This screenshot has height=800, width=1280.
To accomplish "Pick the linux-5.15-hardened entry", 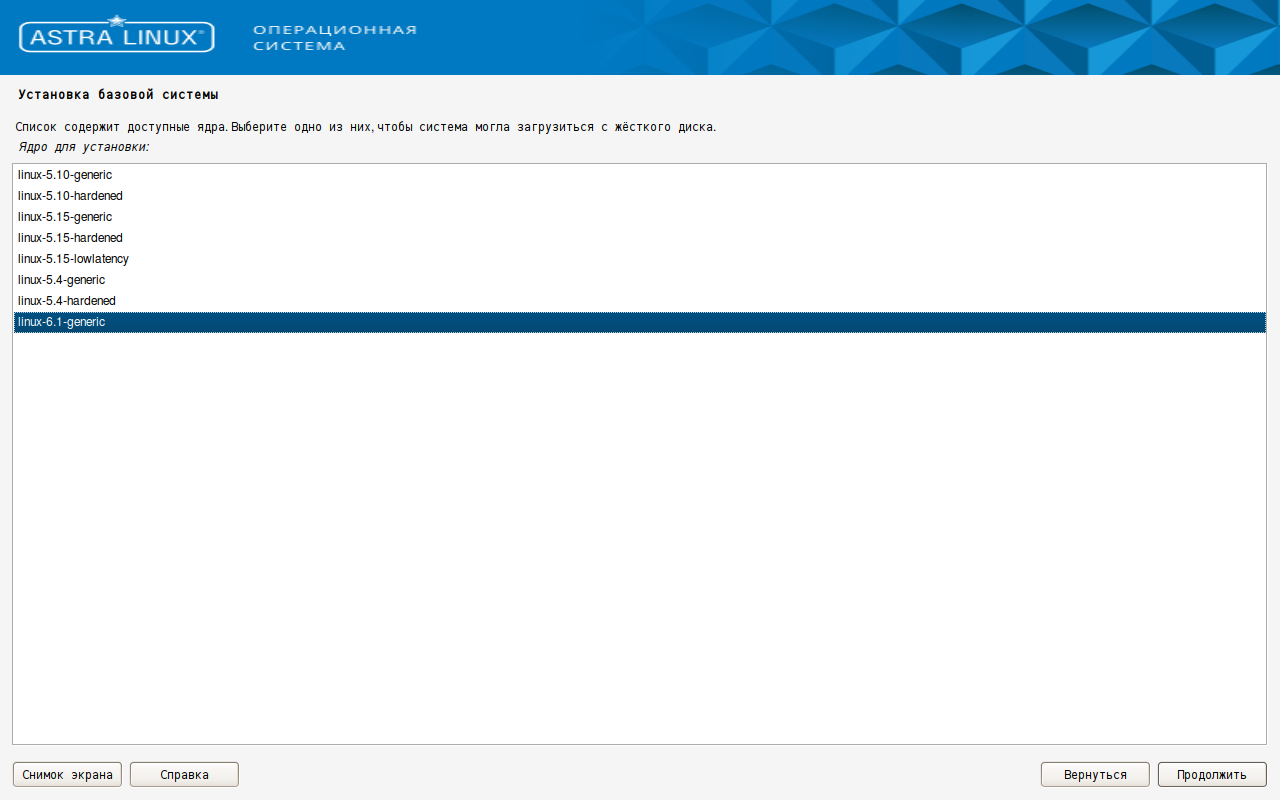I will click(x=640, y=238).
